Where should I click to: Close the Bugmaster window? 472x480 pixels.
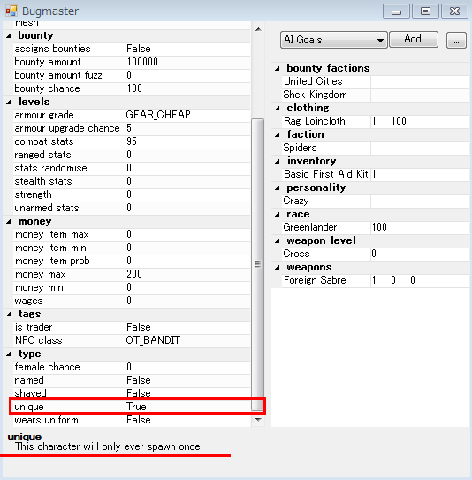point(455,12)
